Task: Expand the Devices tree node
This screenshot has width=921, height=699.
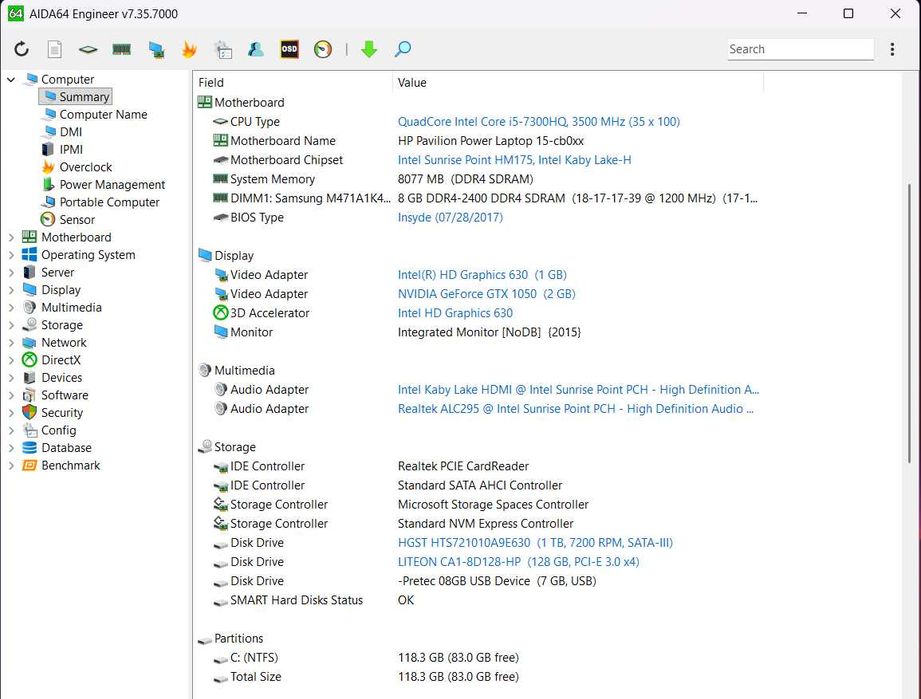Action: [x=11, y=378]
